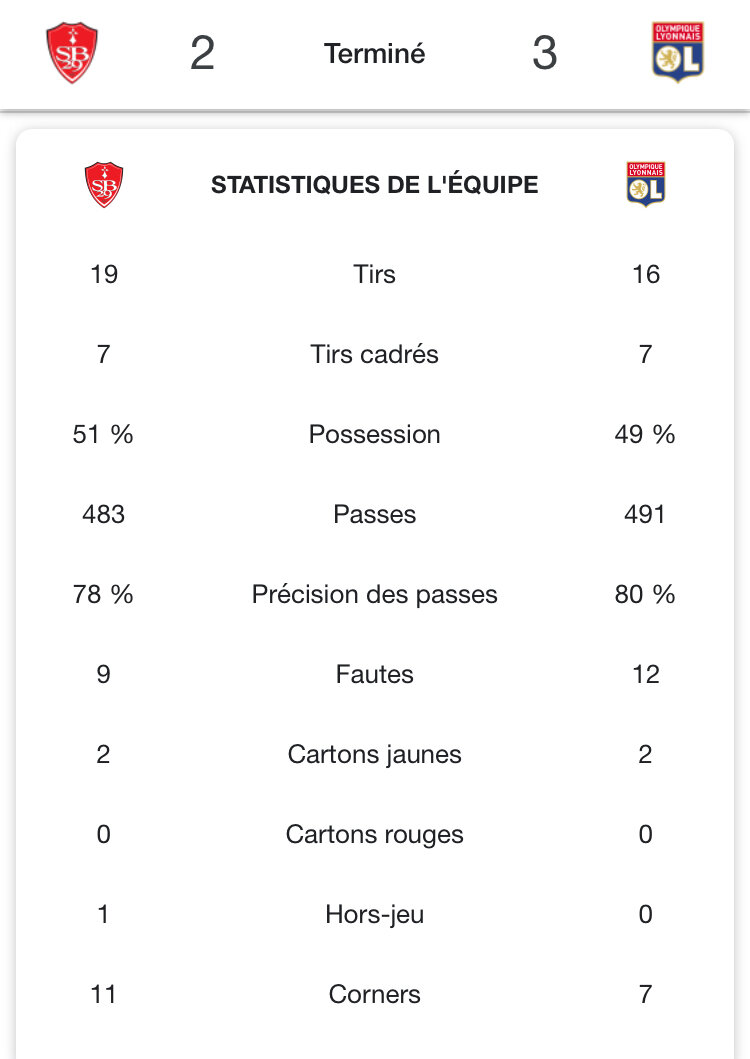750x1059 pixels.
Task: Click the Possession stat label
Action: [x=375, y=434]
